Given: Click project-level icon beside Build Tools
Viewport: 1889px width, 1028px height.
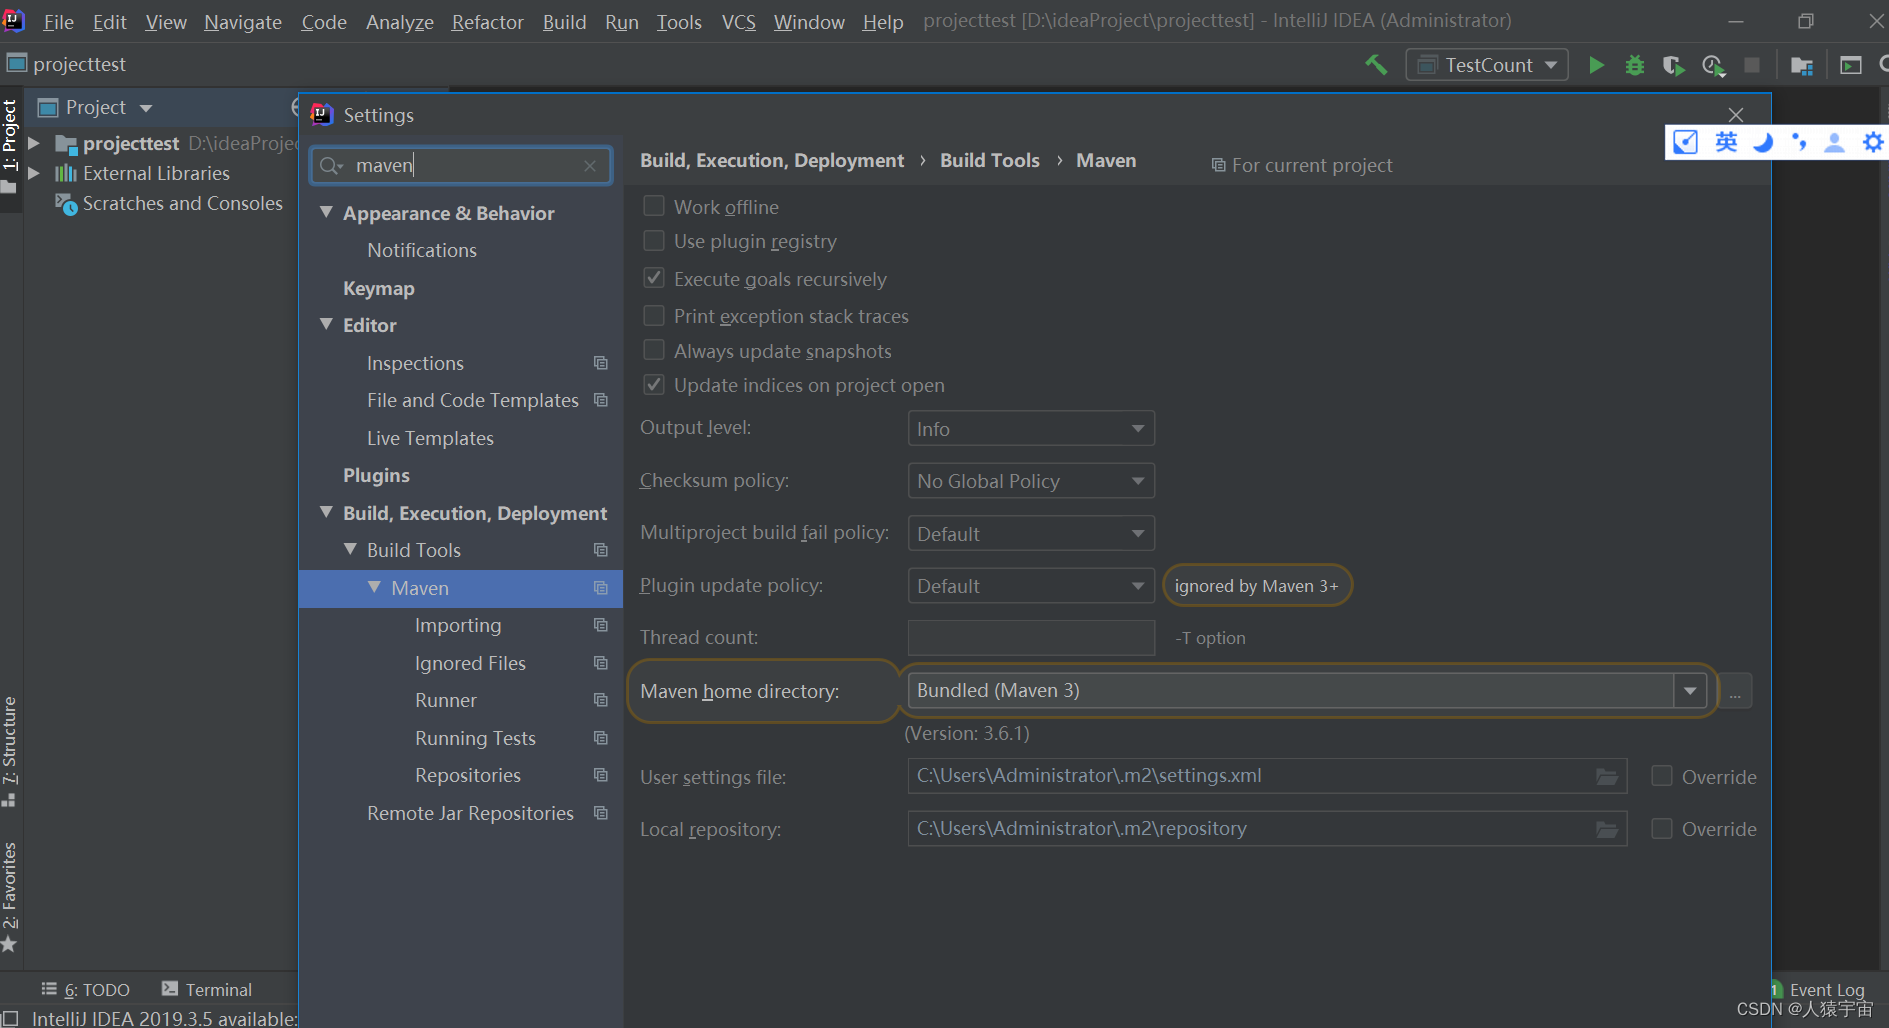Looking at the screenshot, I should coord(601,550).
